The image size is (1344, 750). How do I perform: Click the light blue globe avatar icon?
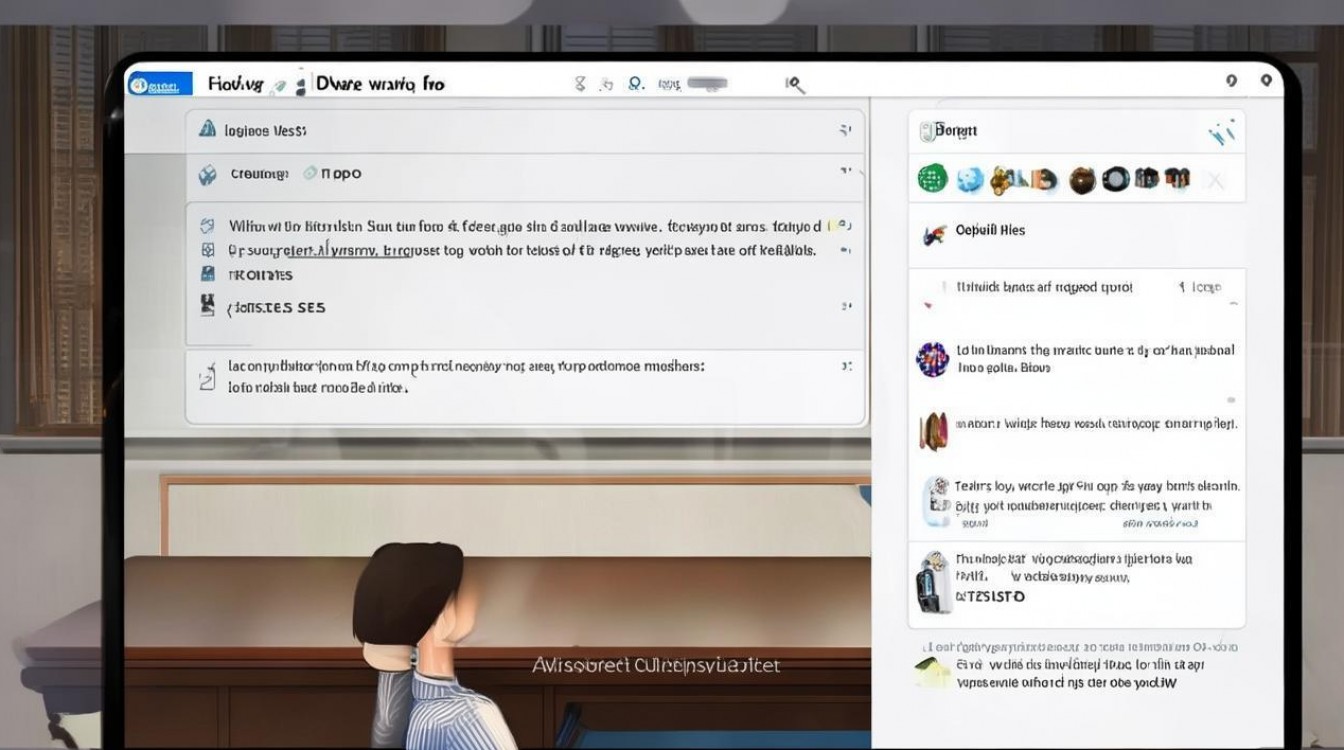tap(970, 180)
